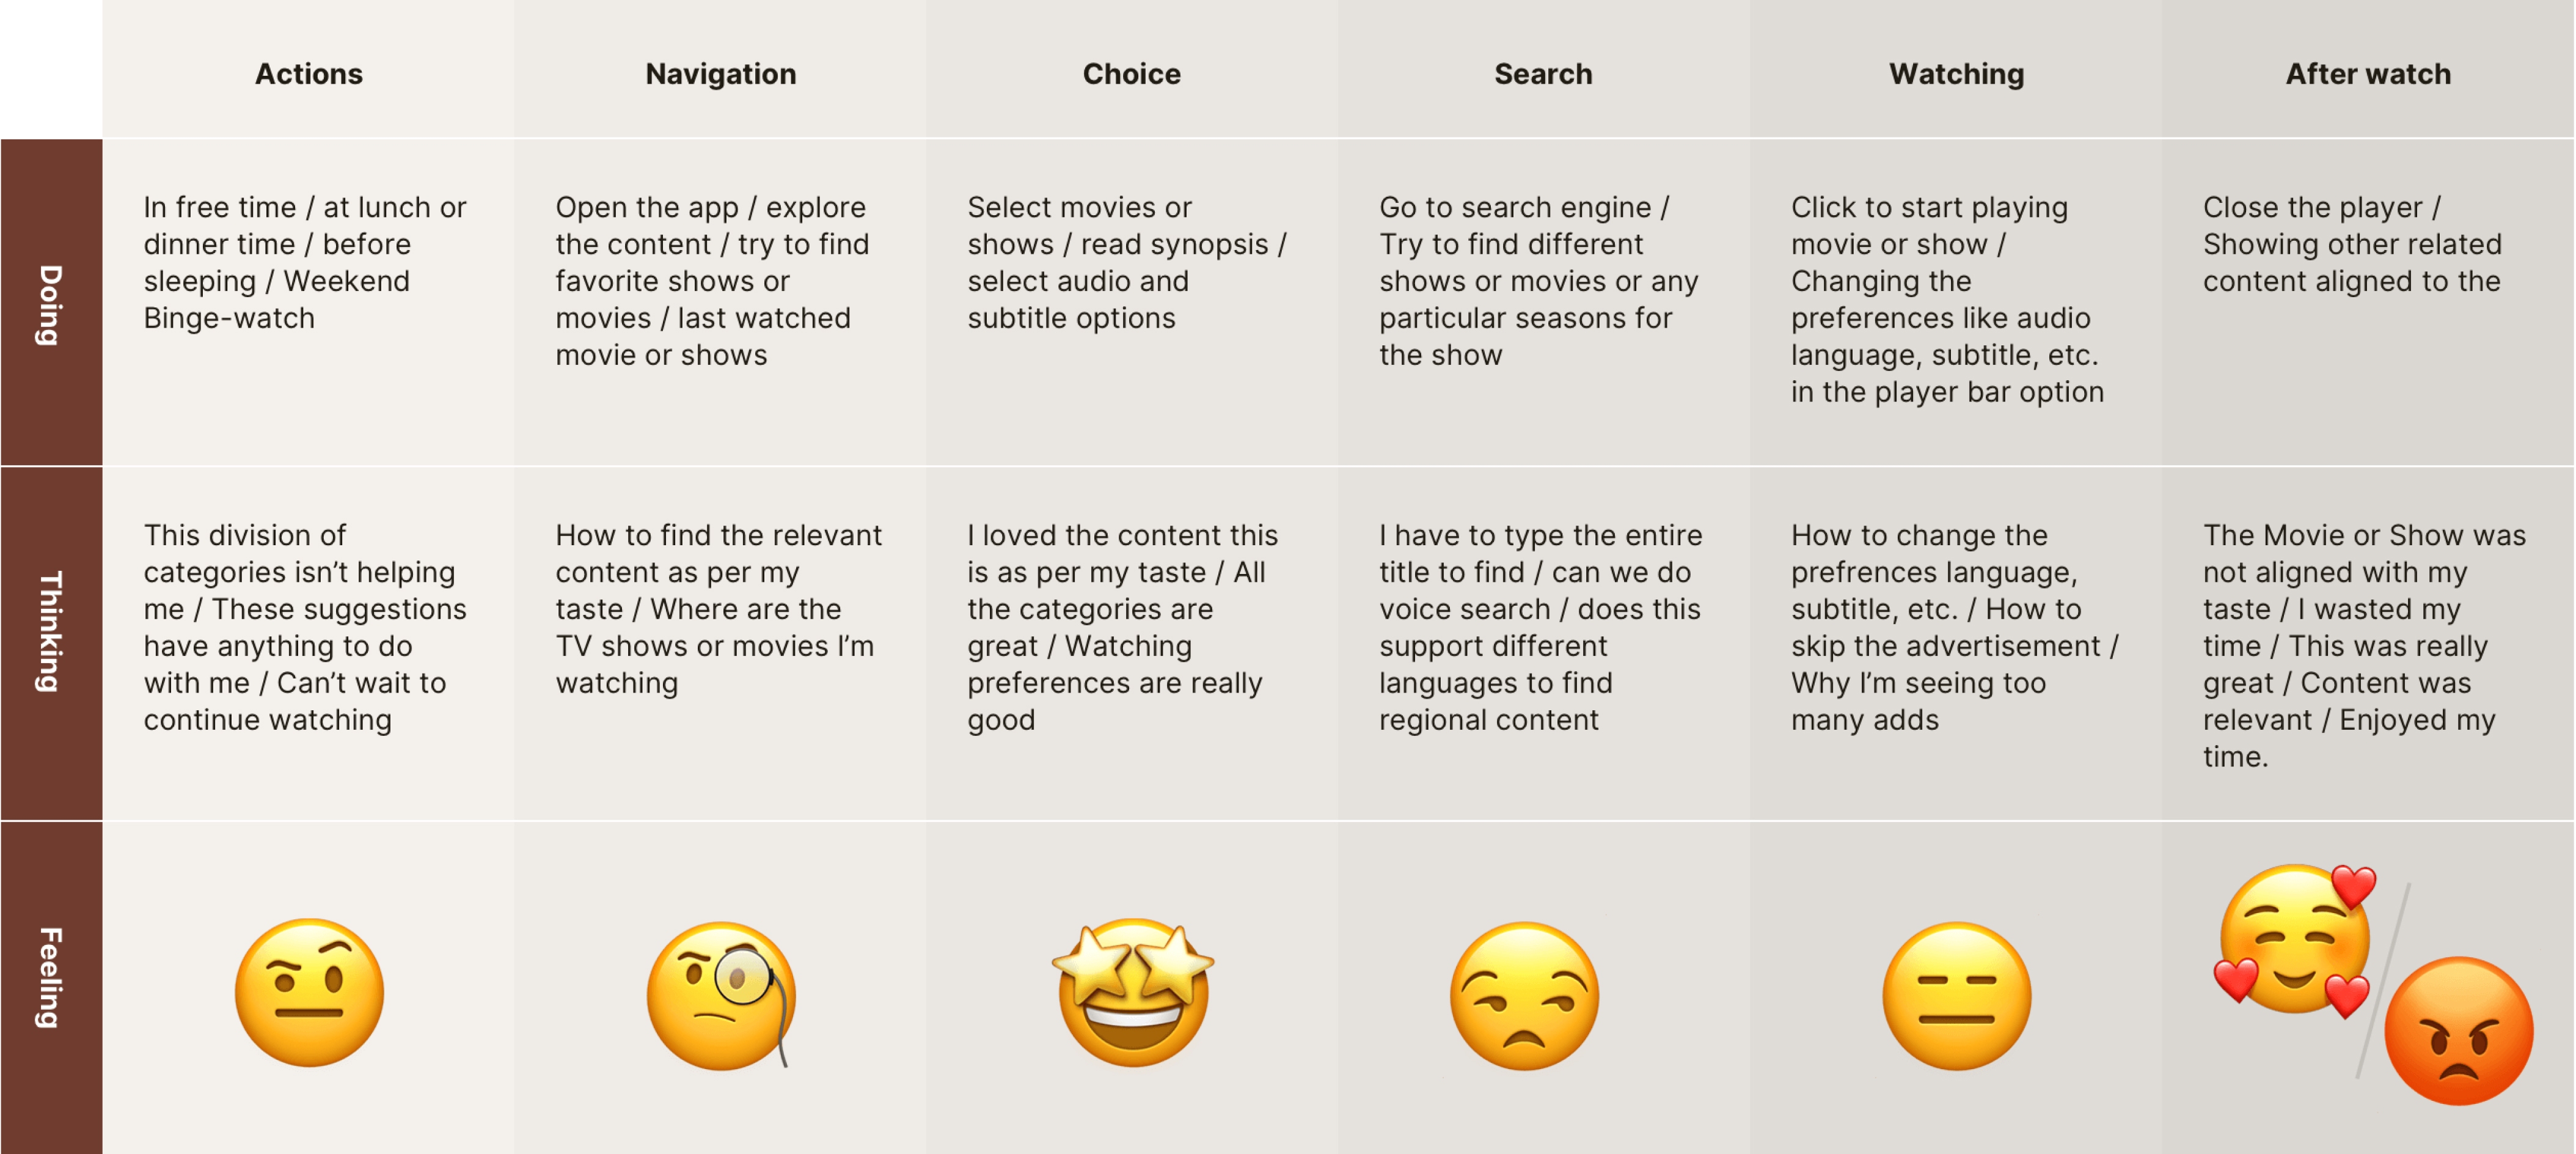Click the Thinking row label

(50, 631)
